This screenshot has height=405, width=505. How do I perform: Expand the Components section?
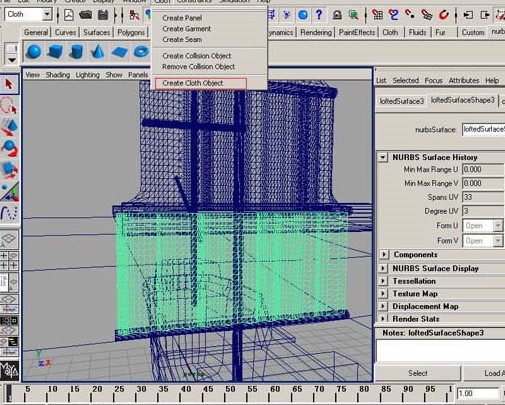pyautogui.click(x=384, y=255)
